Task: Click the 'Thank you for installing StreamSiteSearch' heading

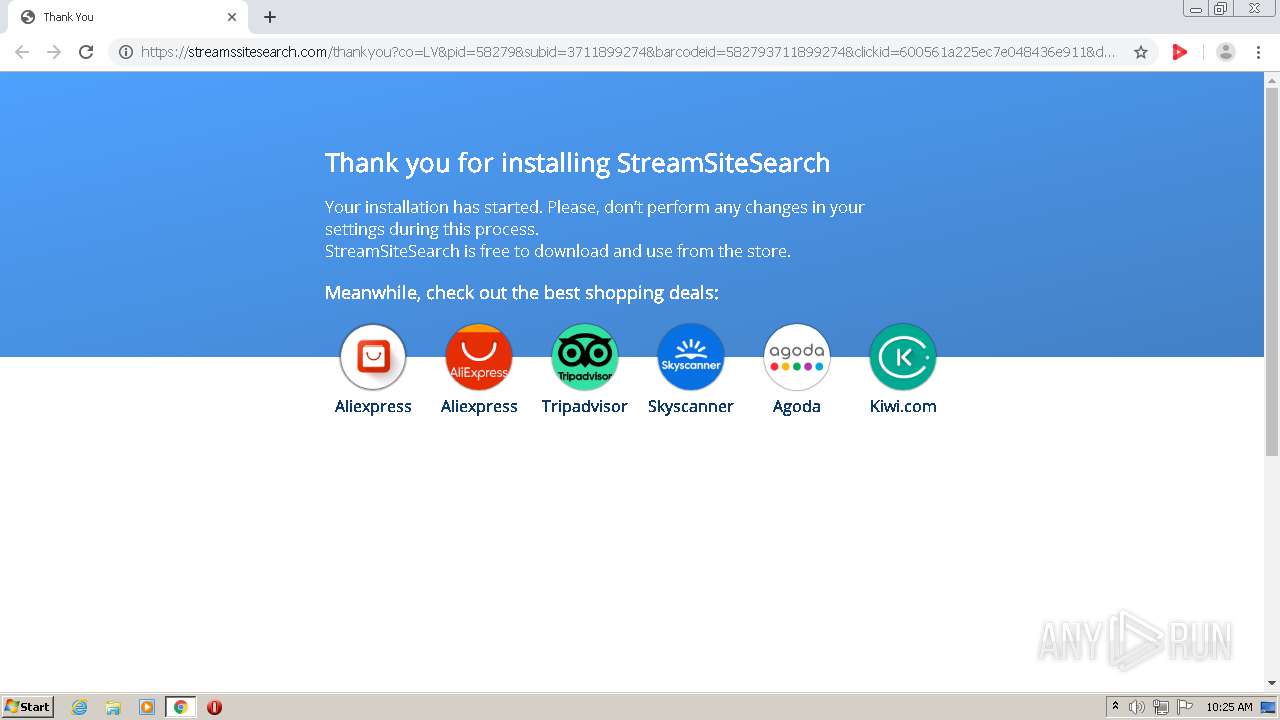Action: point(577,163)
